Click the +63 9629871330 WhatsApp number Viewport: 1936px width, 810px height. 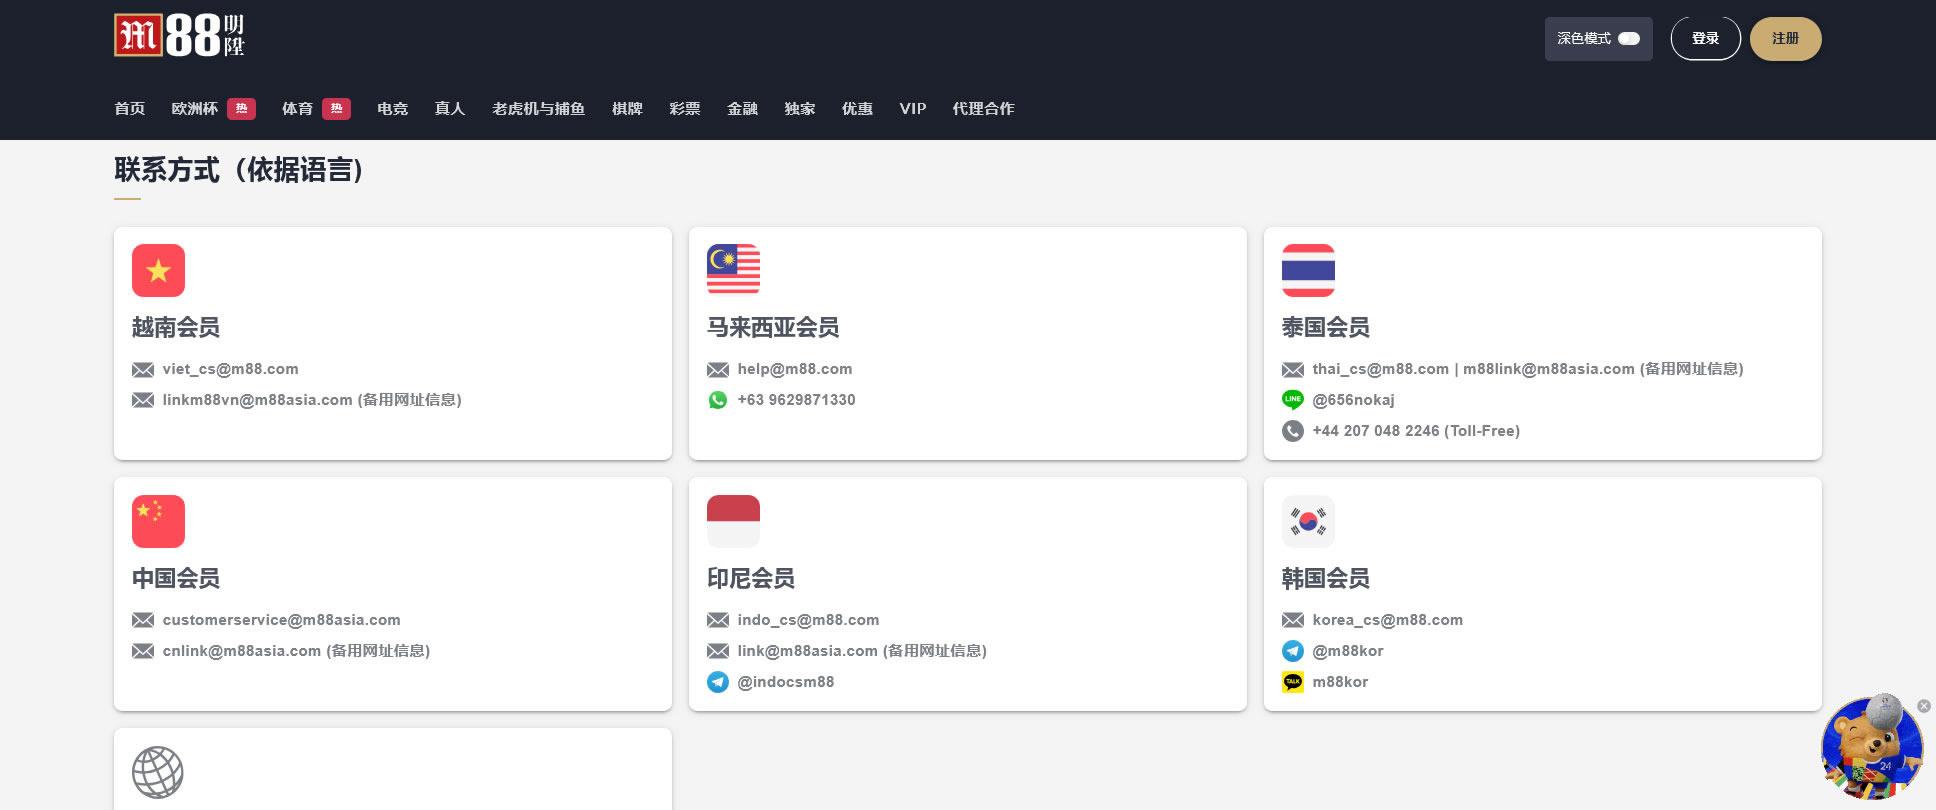797,400
